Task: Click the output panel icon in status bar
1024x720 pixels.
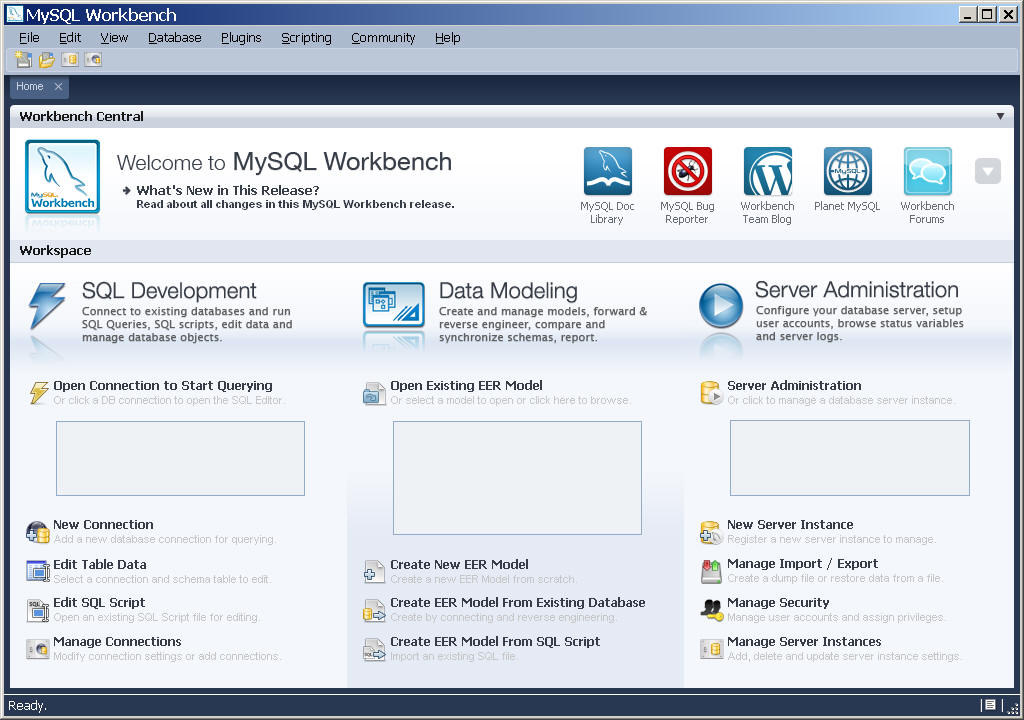Action: tap(990, 705)
